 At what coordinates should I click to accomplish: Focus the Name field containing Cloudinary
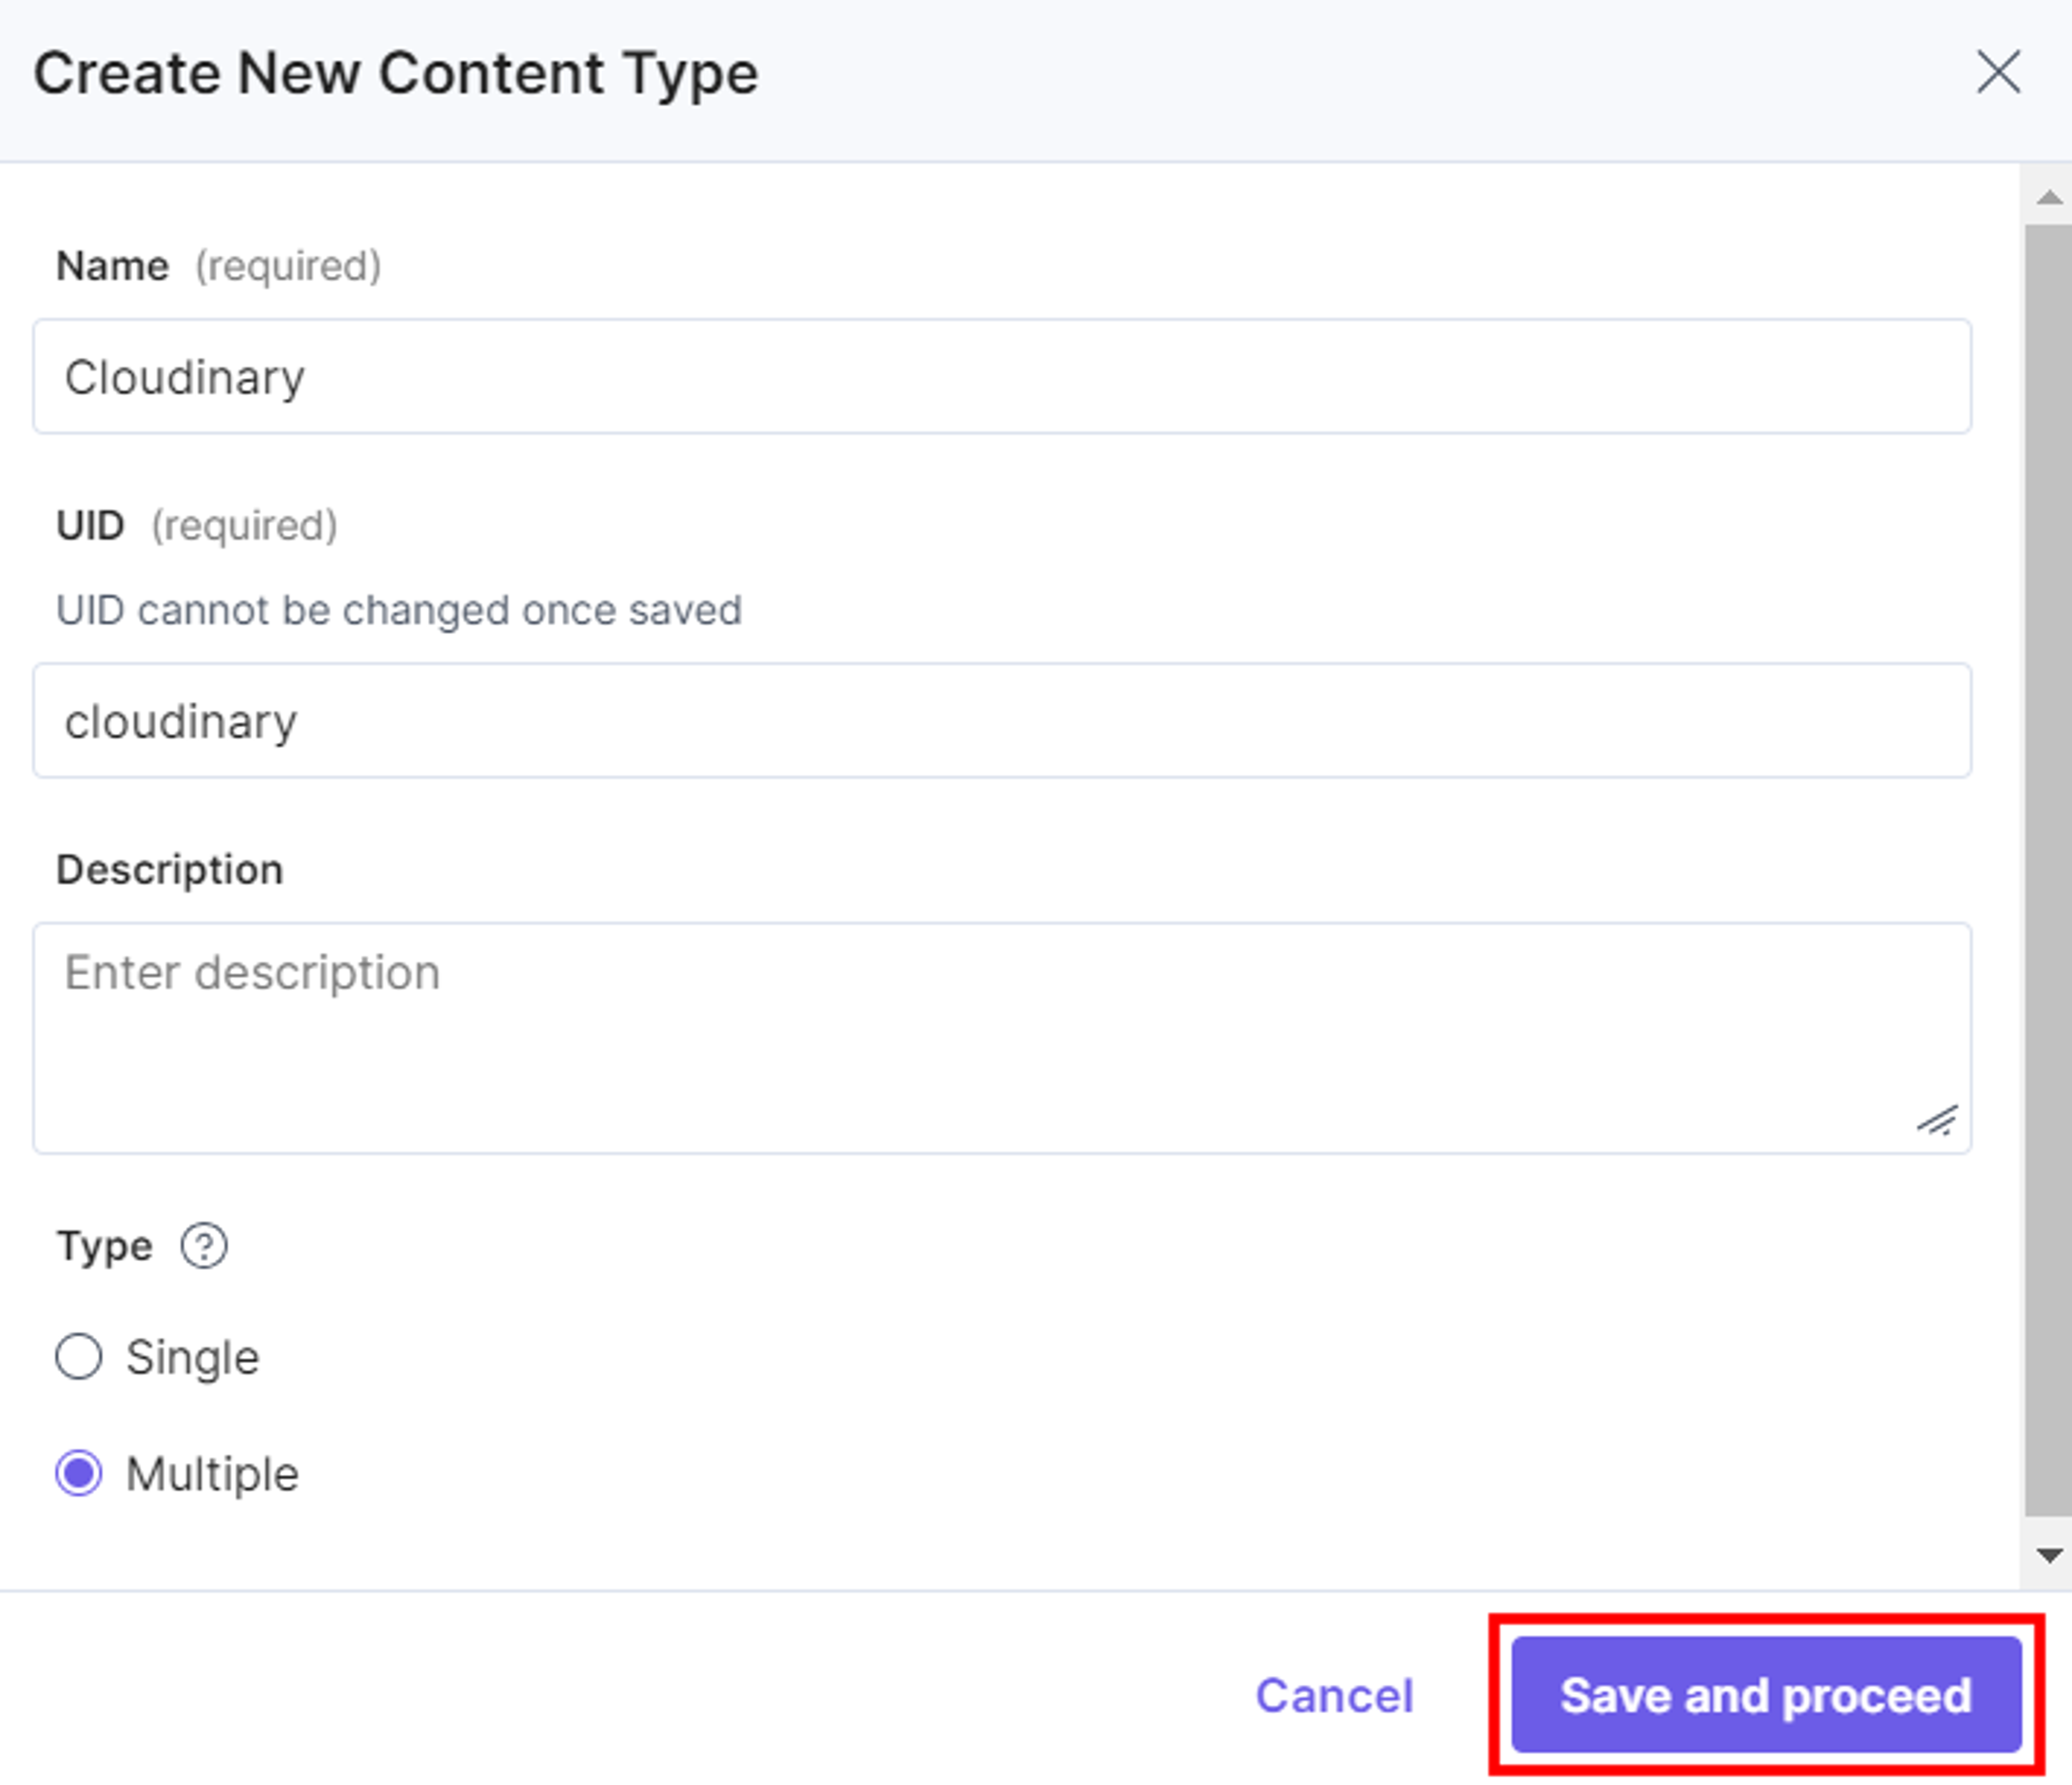pos(1002,376)
